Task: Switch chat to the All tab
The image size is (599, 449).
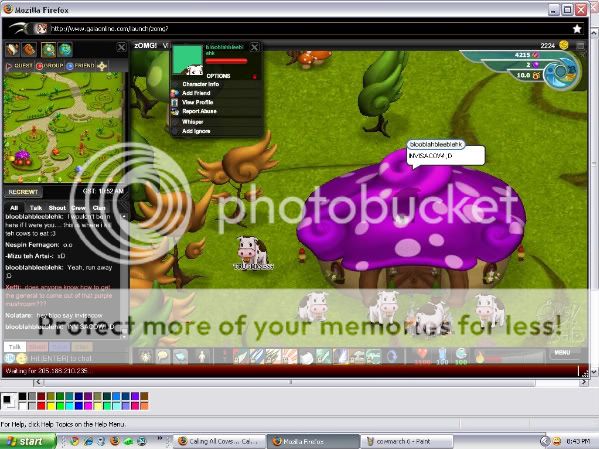Action: click(x=14, y=208)
